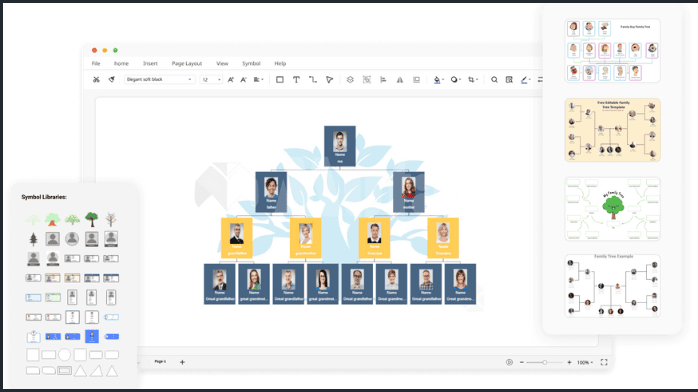Click the presentation play icon in status bar
This screenshot has height=392, width=698.
[509, 362]
